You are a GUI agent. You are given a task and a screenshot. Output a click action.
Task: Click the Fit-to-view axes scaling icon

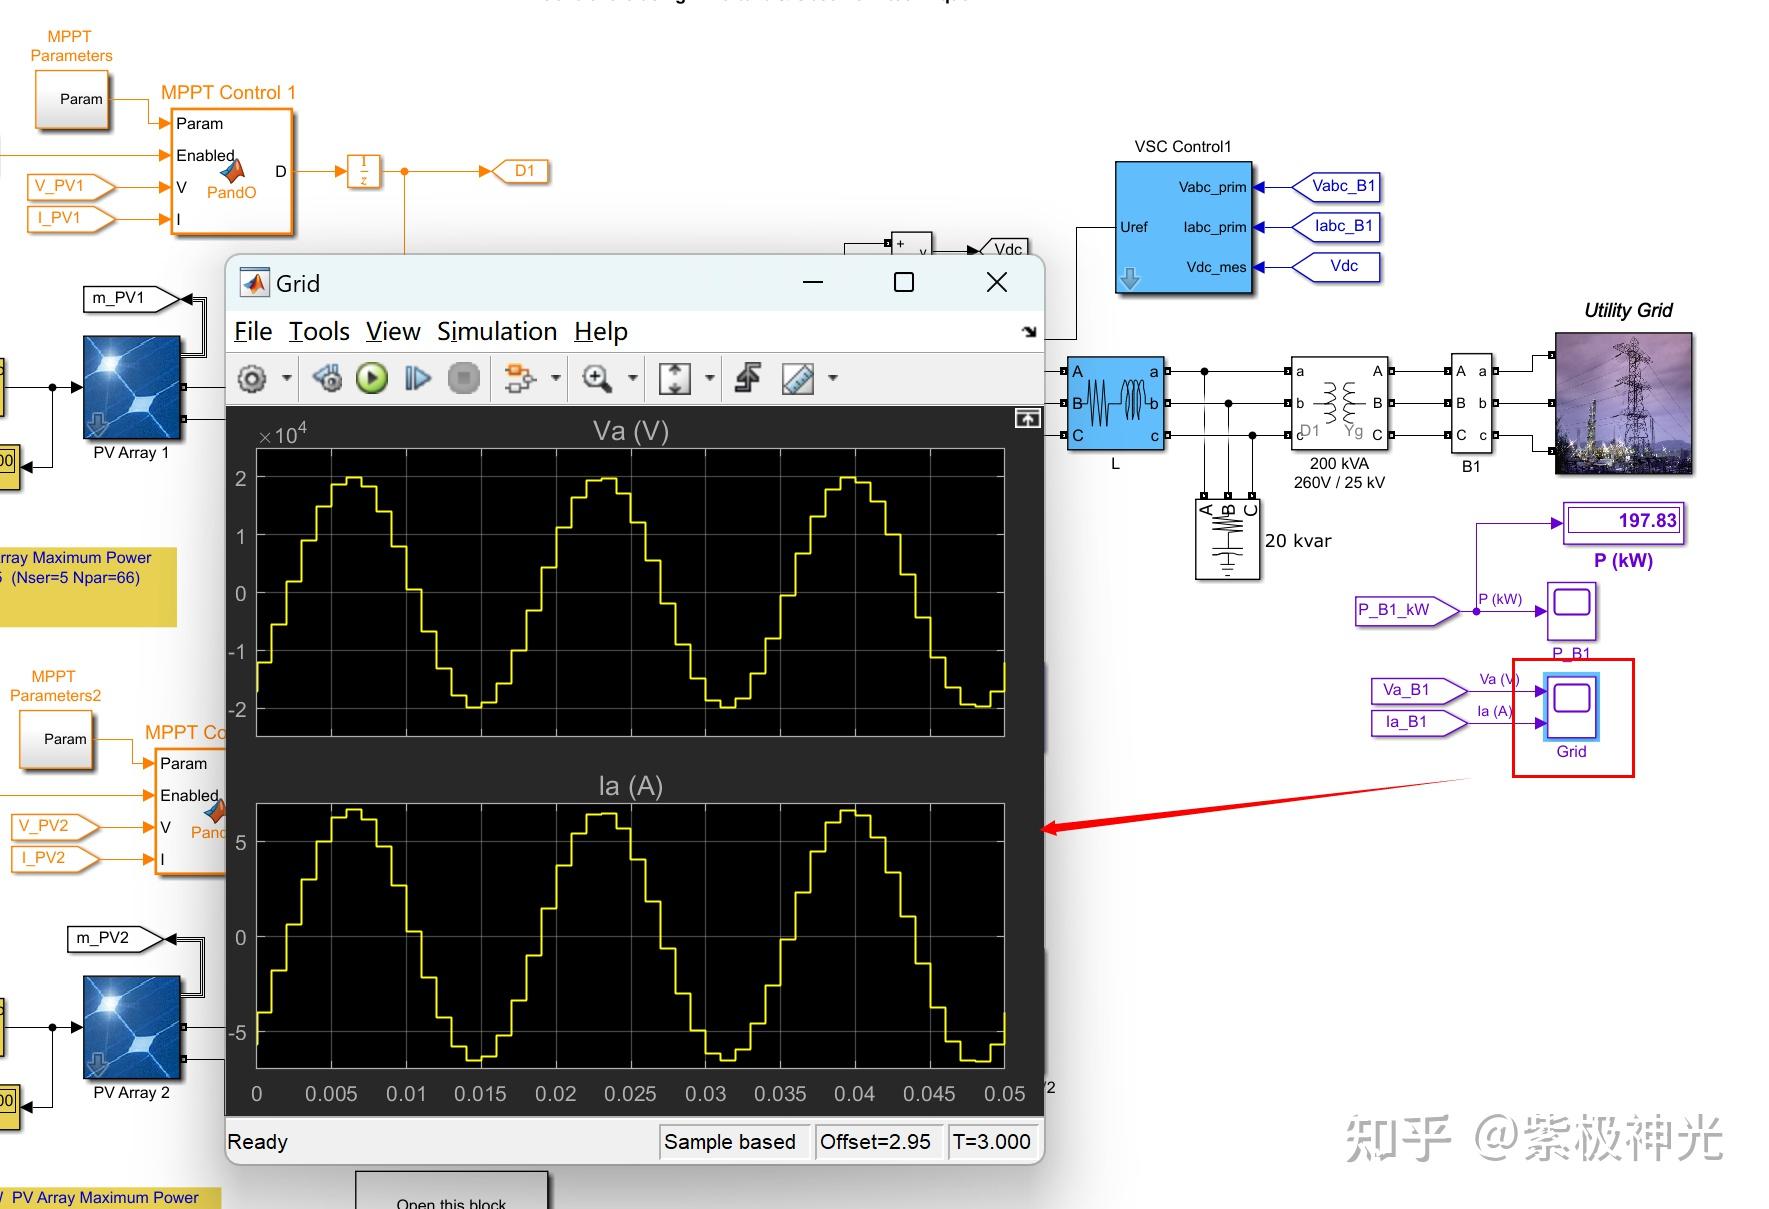[677, 378]
